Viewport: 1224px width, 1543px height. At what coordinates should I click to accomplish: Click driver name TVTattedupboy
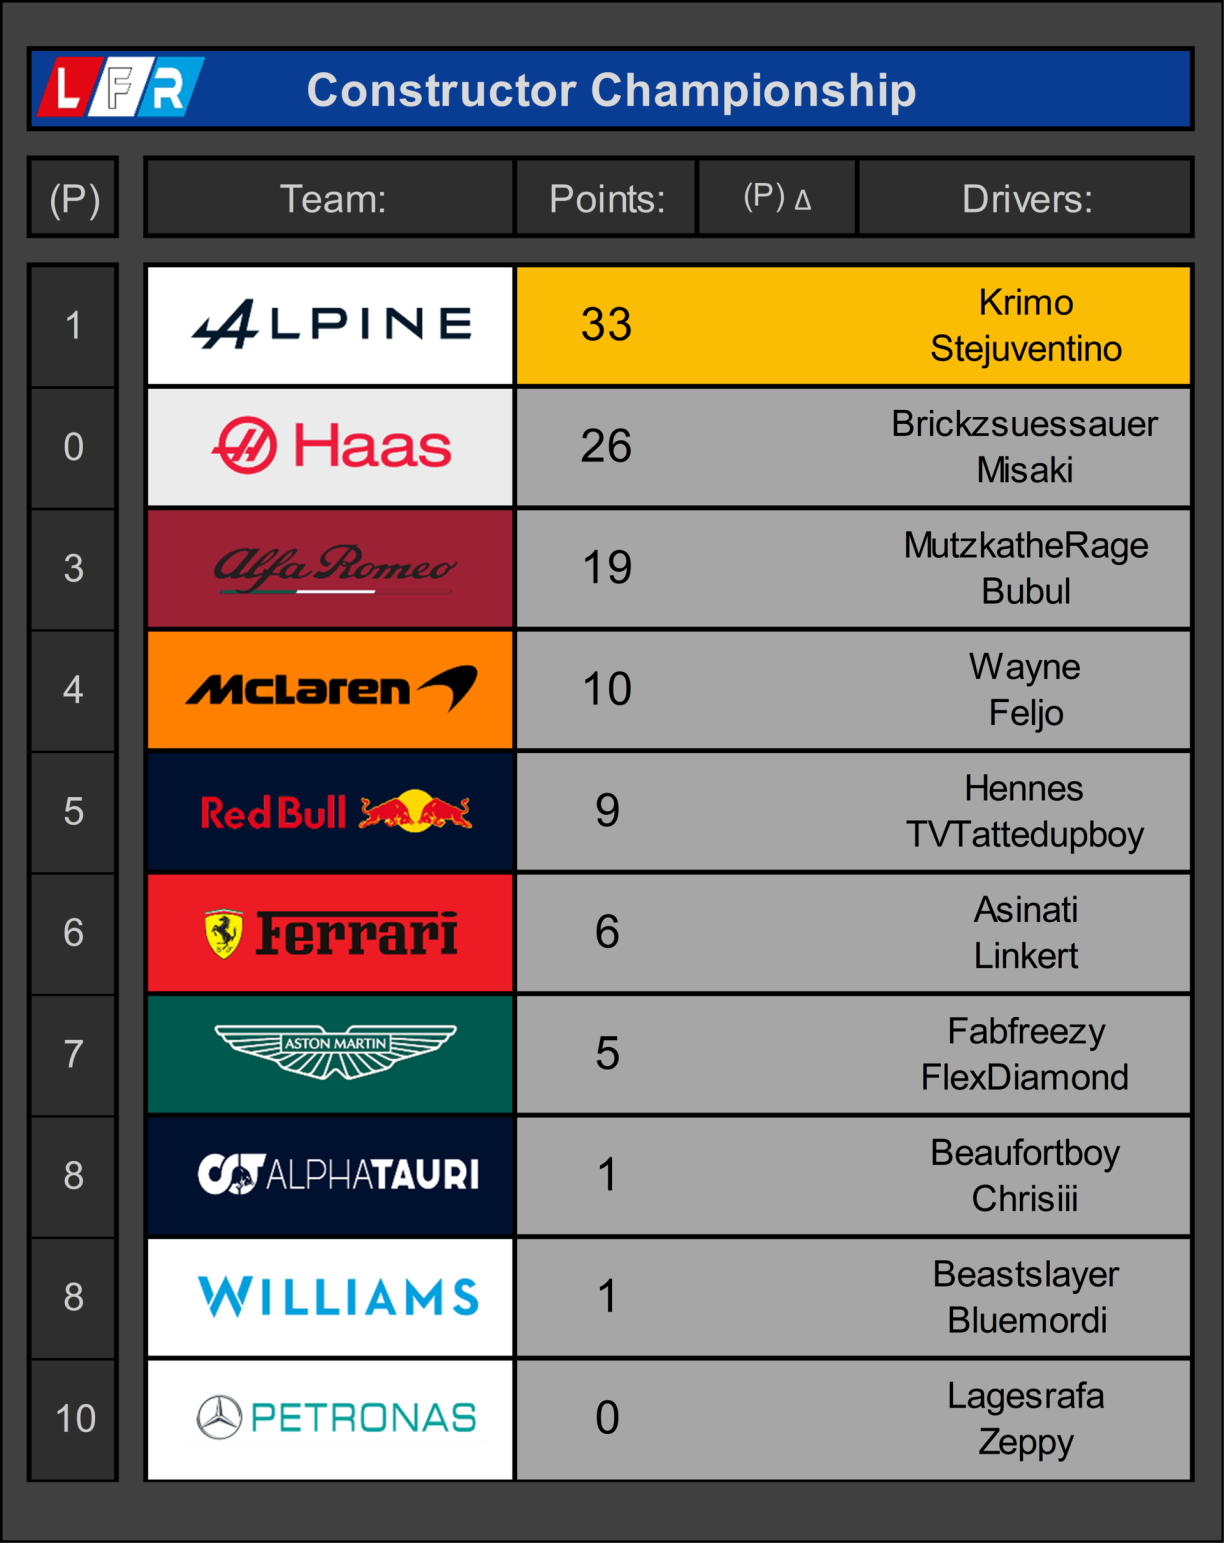pyautogui.click(x=1025, y=834)
